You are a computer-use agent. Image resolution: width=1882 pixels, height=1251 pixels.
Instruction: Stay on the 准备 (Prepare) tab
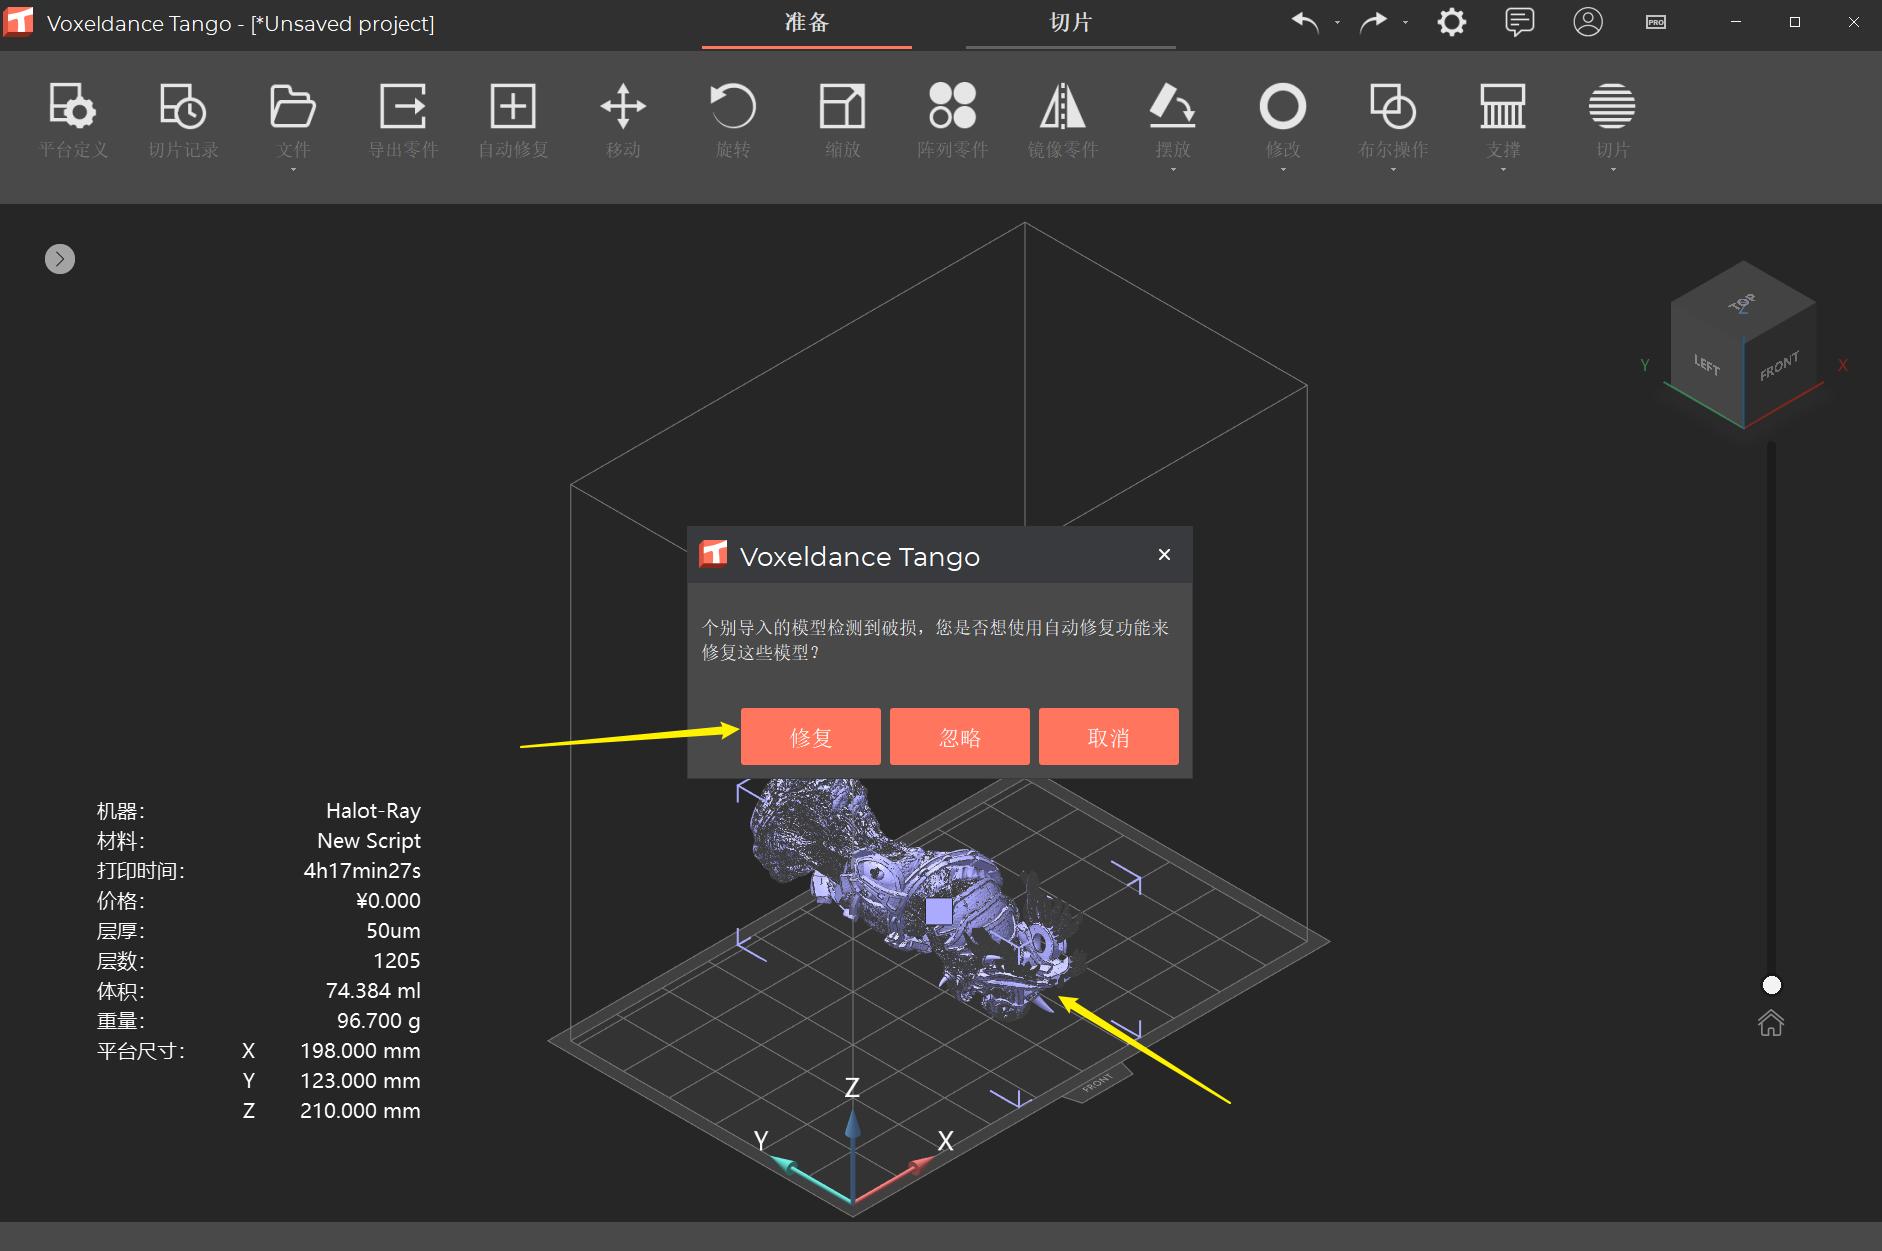[806, 22]
